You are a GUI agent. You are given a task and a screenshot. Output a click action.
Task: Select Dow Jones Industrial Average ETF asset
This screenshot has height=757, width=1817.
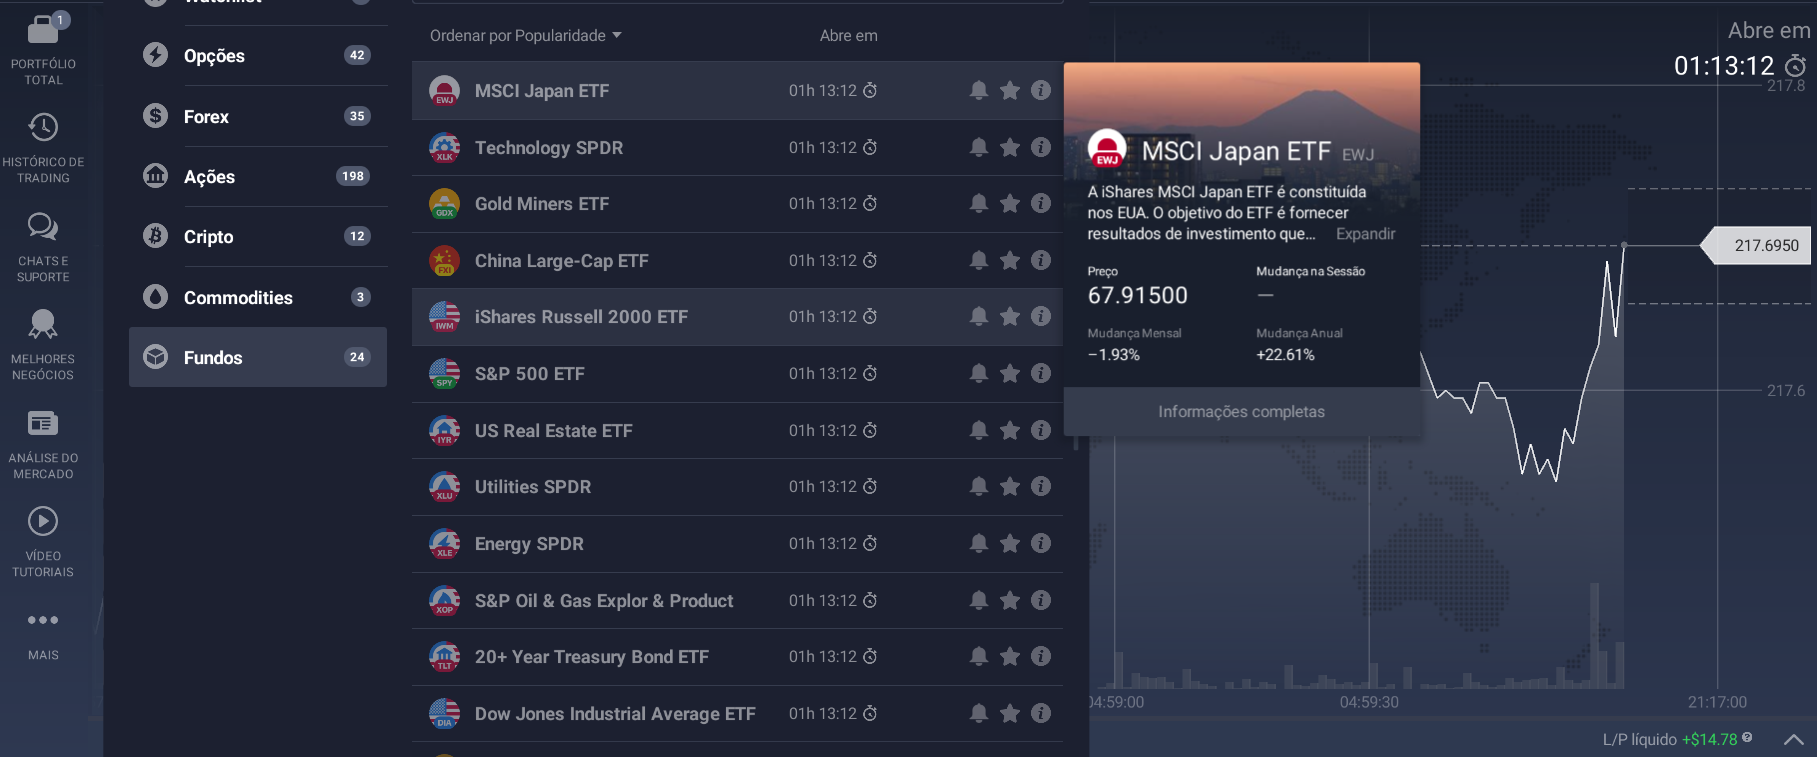coord(737,713)
